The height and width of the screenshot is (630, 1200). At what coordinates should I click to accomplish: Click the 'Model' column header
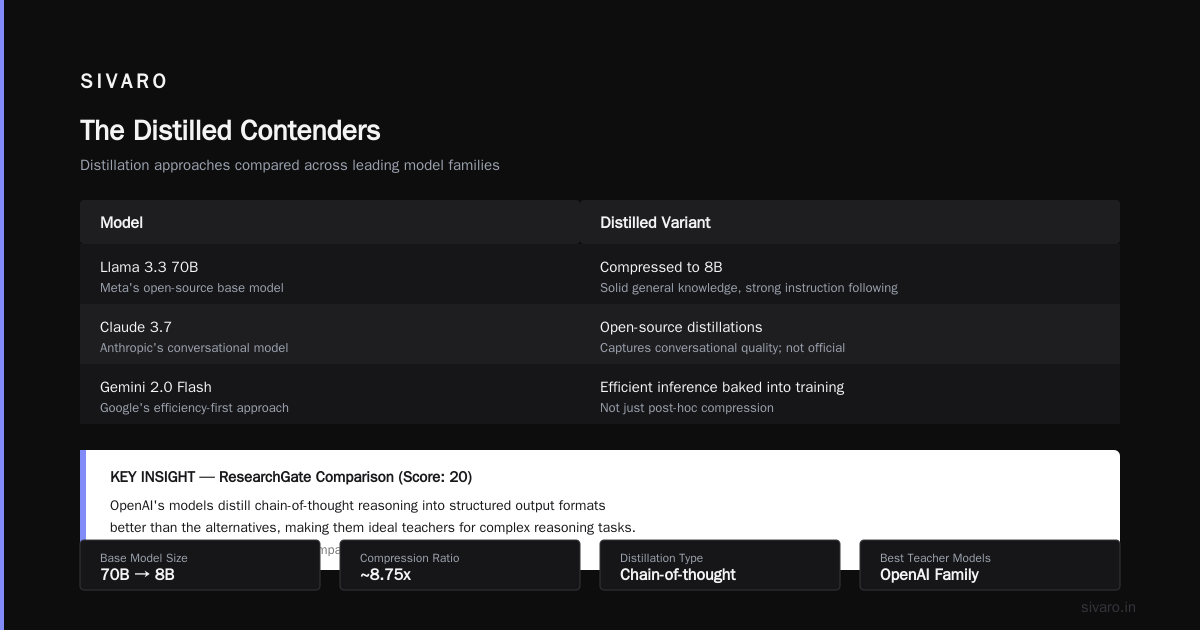point(121,223)
